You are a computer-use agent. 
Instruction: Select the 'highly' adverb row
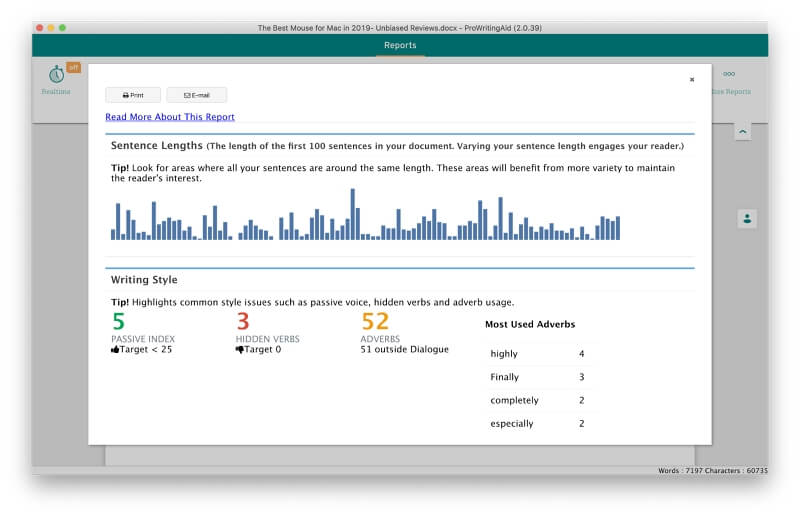pos(537,354)
